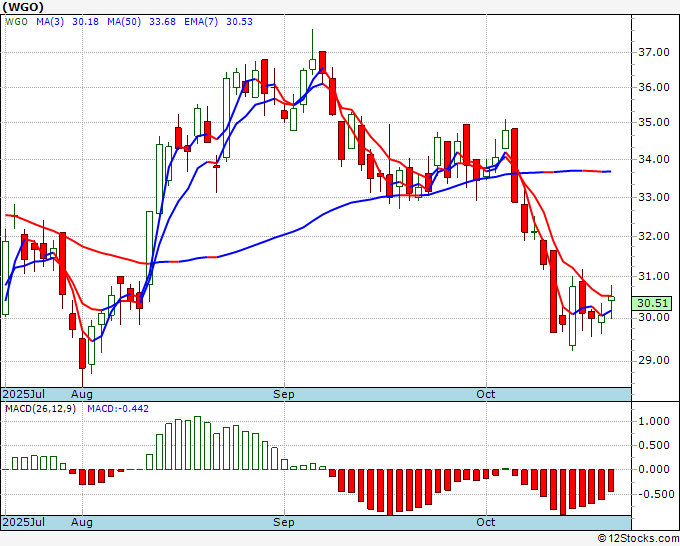Click the 35.00 price axis label

coord(654,122)
